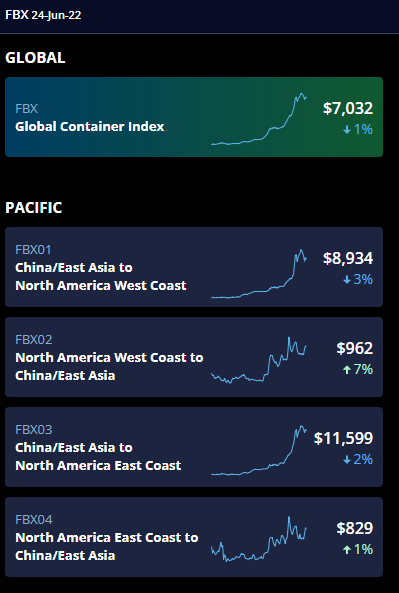This screenshot has width=399, height=593.
Task: Click the green up arrow beside 7%
Action: pos(347,369)
